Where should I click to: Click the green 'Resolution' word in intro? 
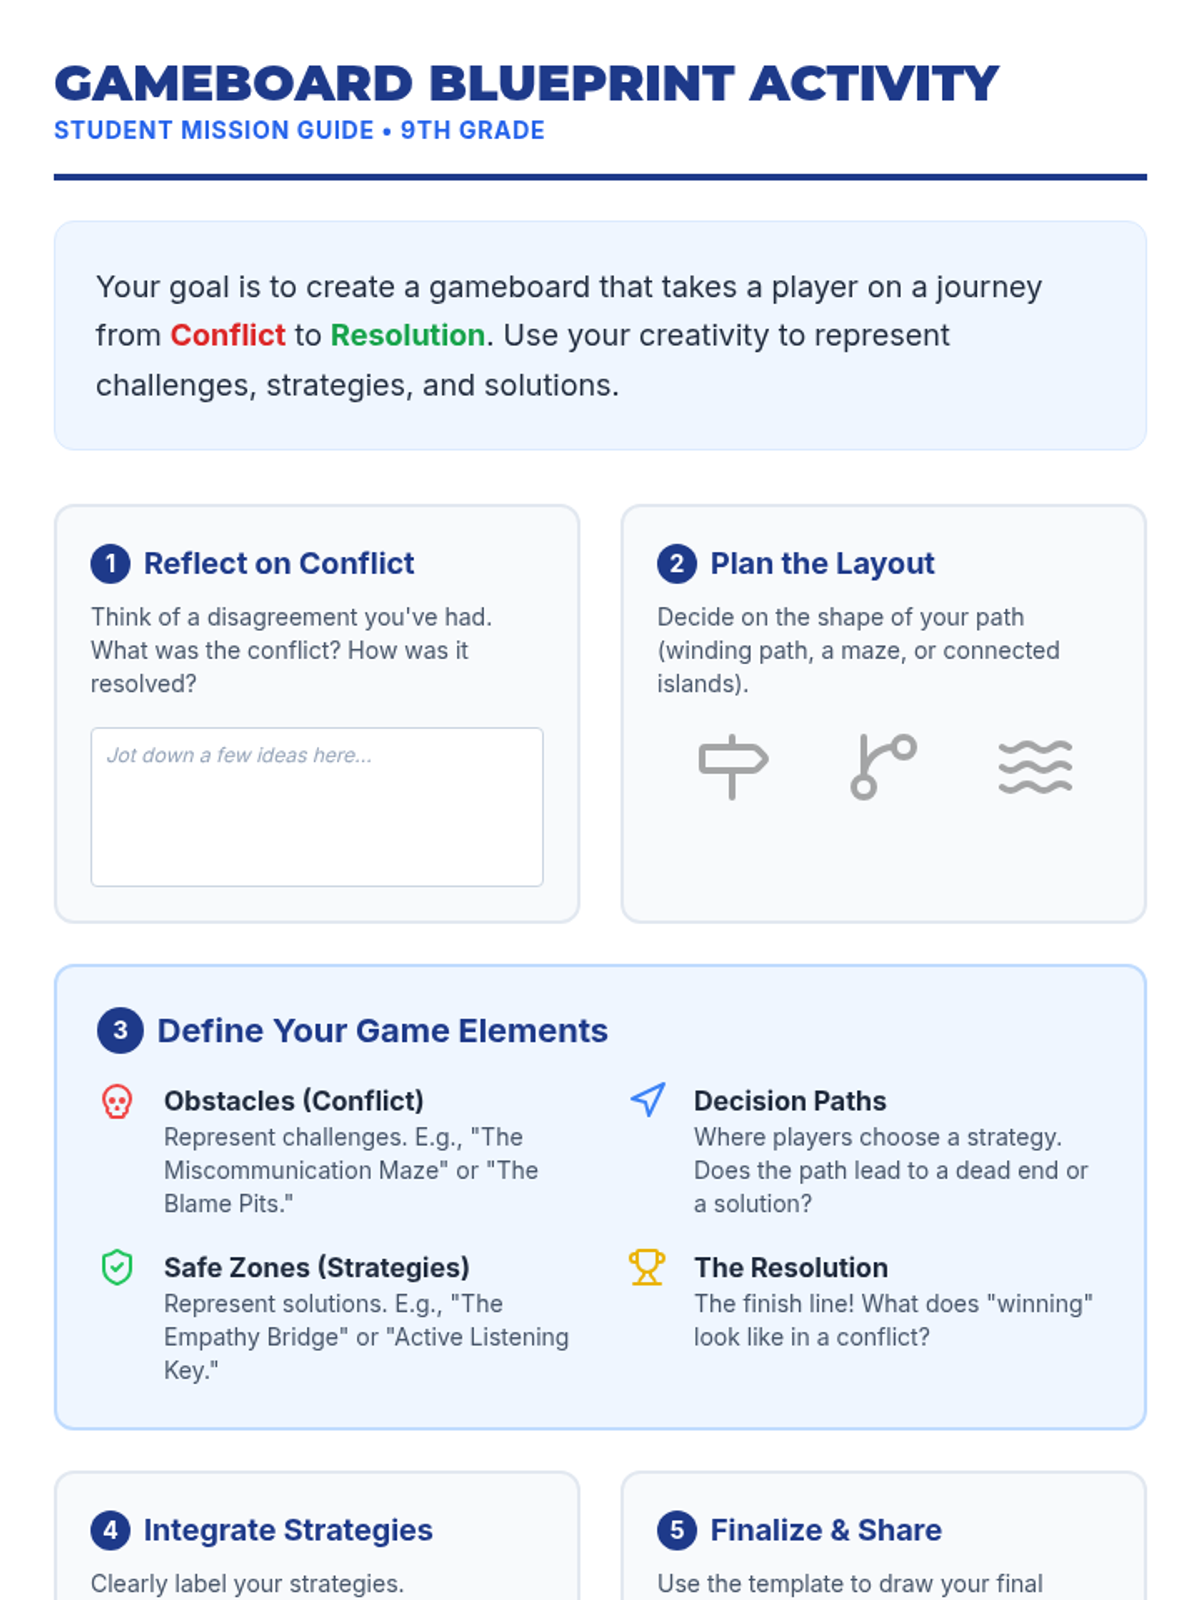[x=408, y=335]
